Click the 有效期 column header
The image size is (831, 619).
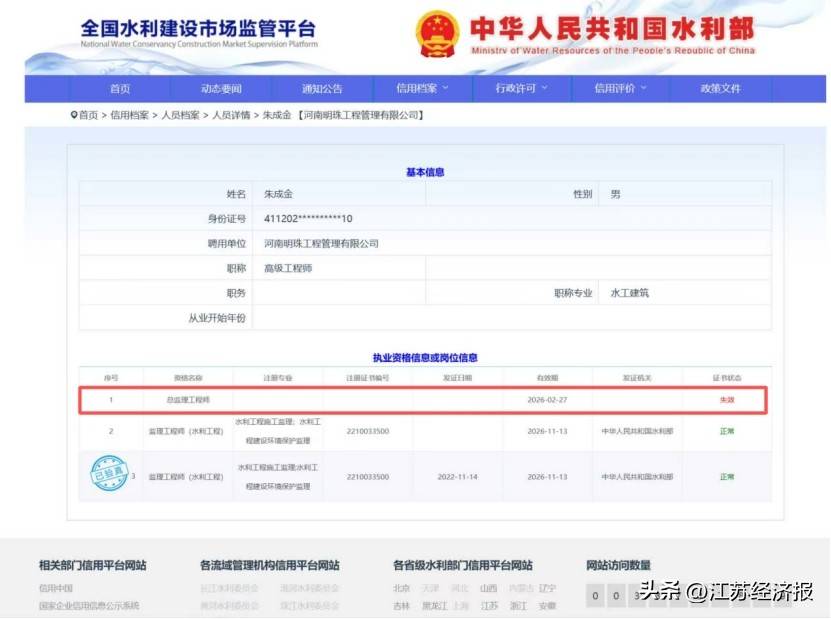[x=547, y=378]
